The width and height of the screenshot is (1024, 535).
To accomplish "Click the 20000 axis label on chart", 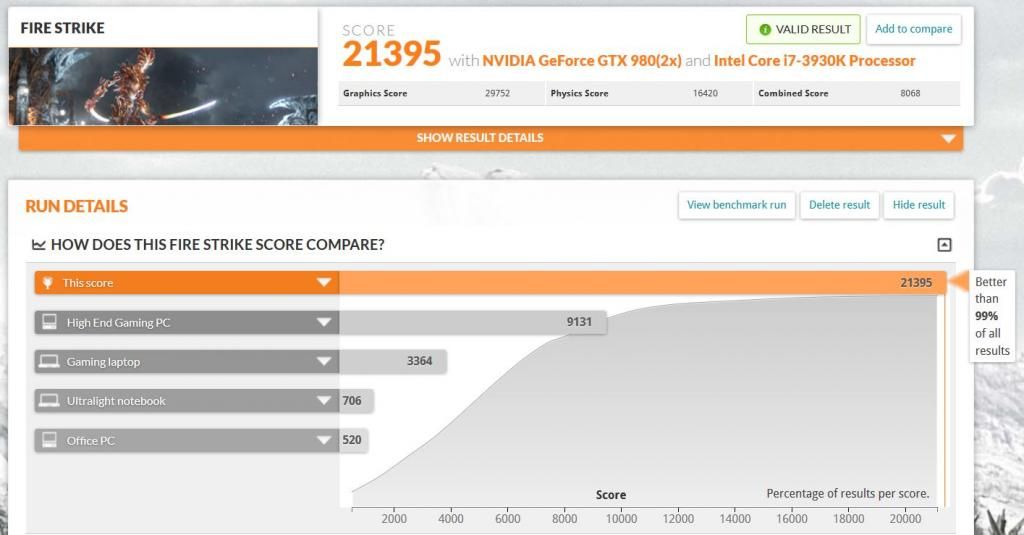I will coord(905,519).
